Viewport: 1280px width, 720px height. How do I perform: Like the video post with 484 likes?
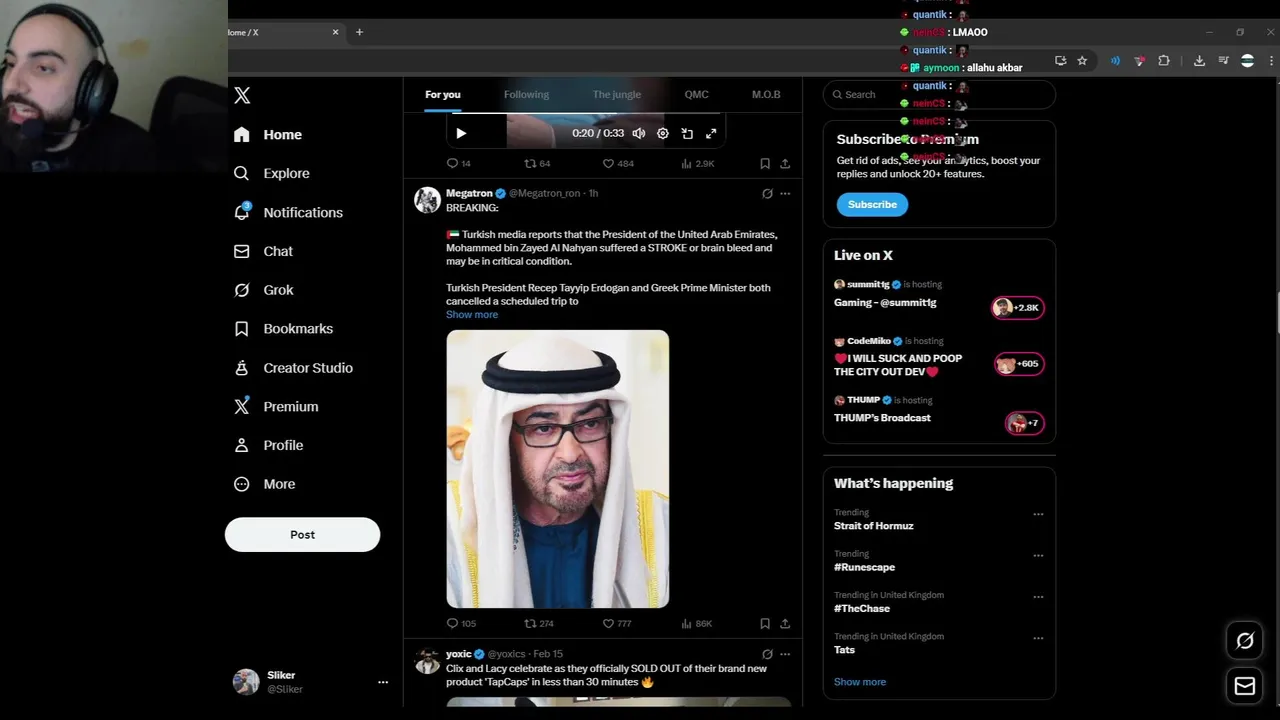(x=618, y=163)
